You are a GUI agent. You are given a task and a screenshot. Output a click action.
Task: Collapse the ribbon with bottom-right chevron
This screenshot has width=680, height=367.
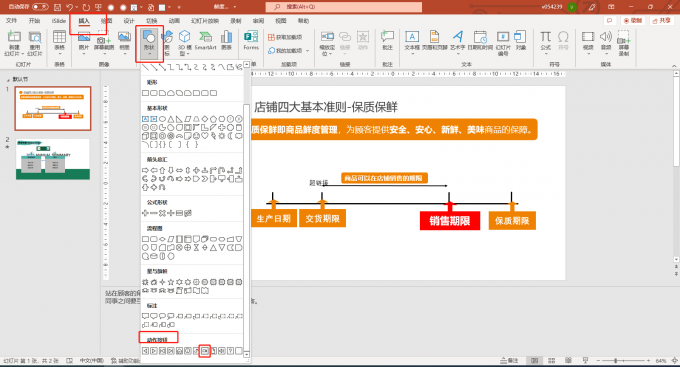tap(674, 66)
